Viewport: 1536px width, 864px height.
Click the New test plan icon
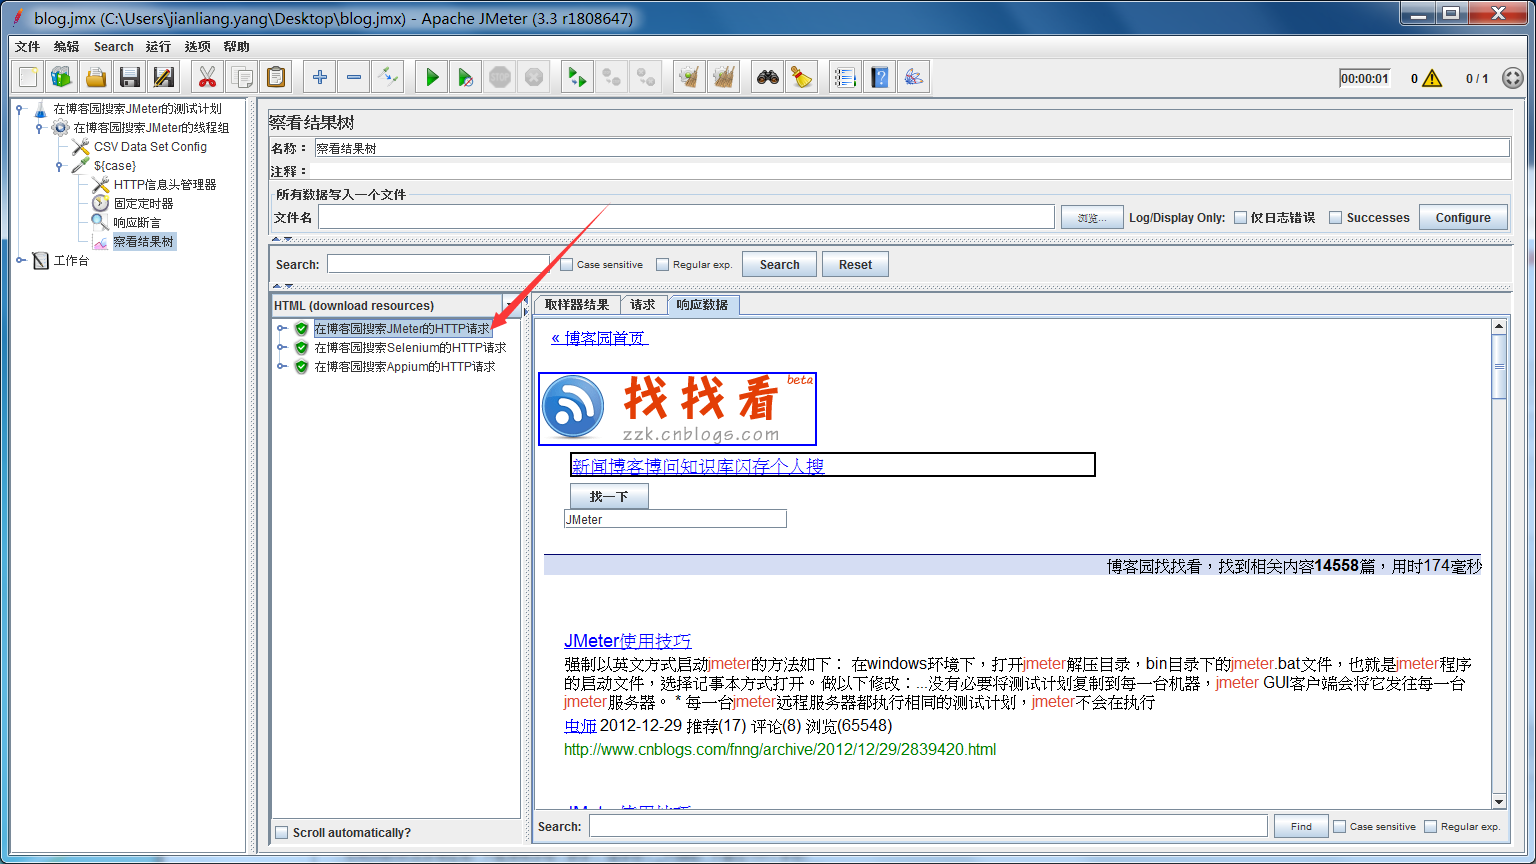click(x=29, y=77)
